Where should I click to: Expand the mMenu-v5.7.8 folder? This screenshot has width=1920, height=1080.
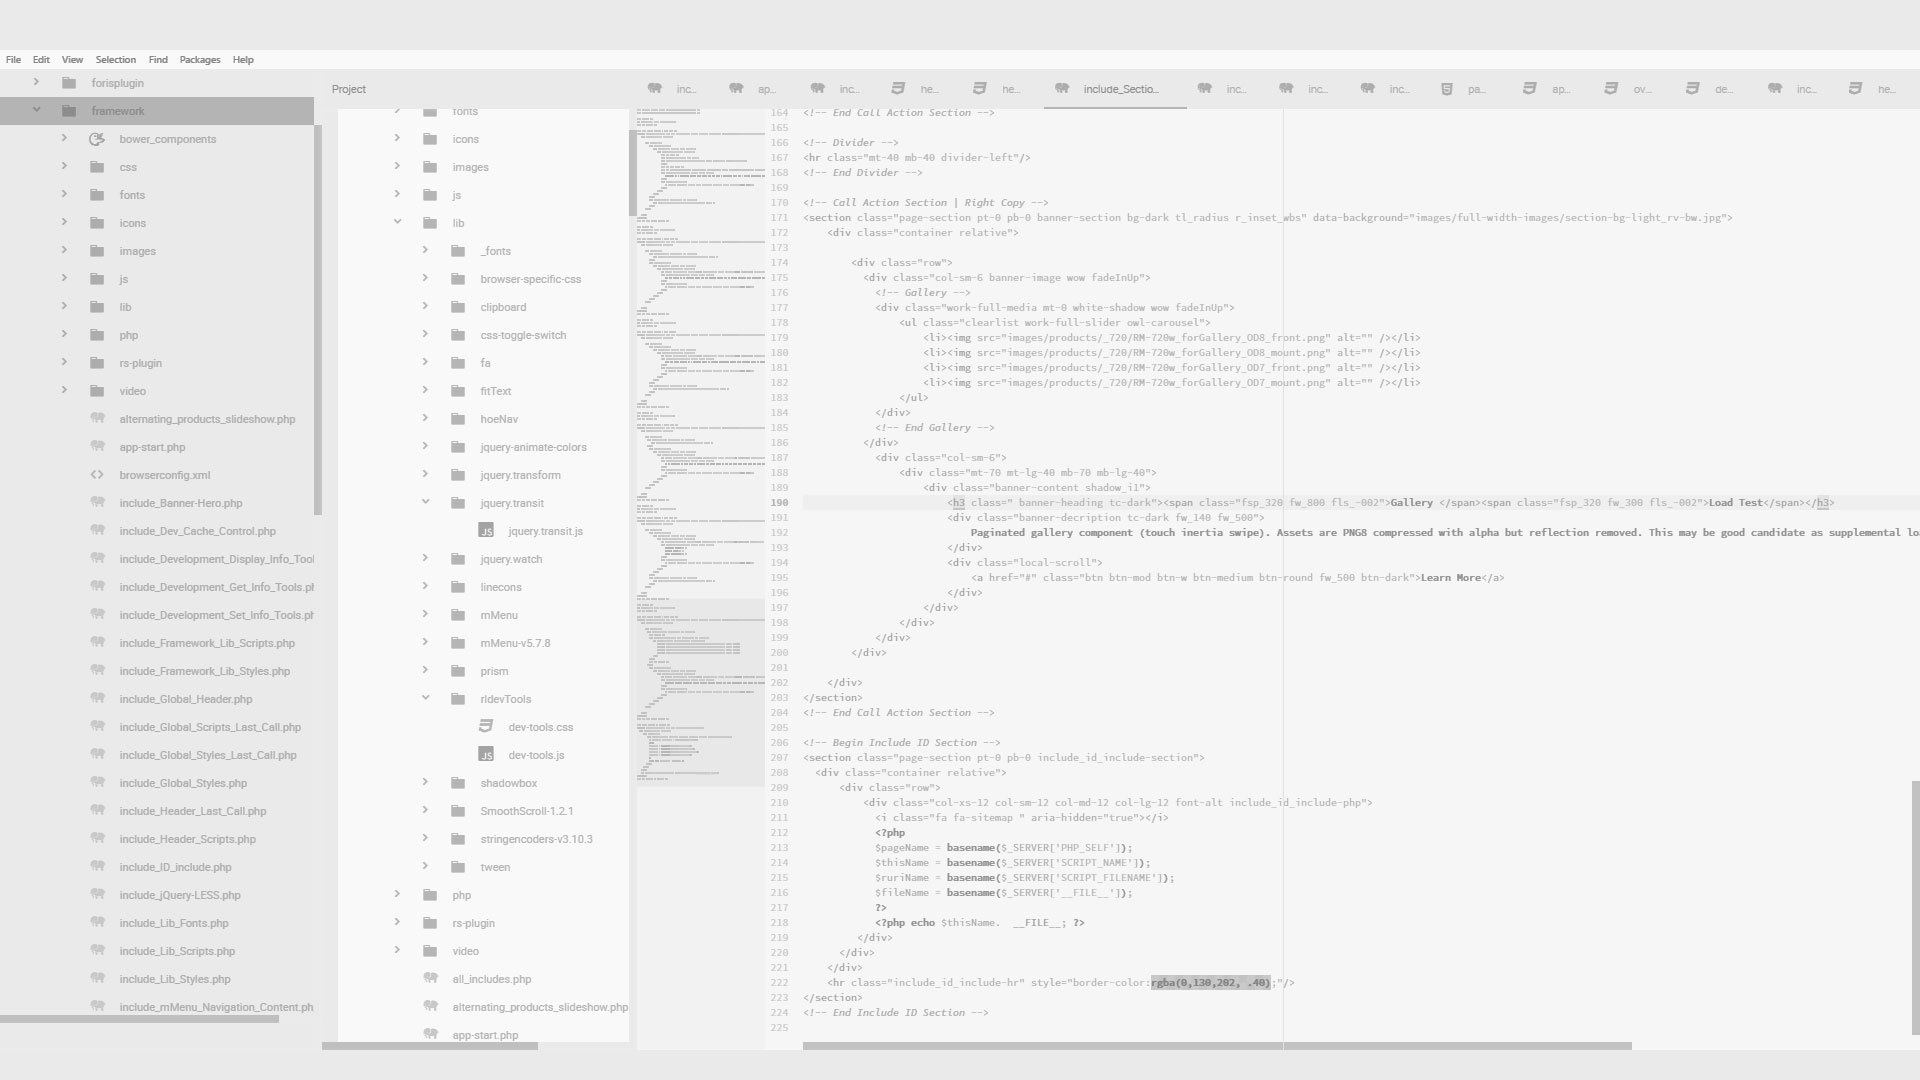click(425, 642)
